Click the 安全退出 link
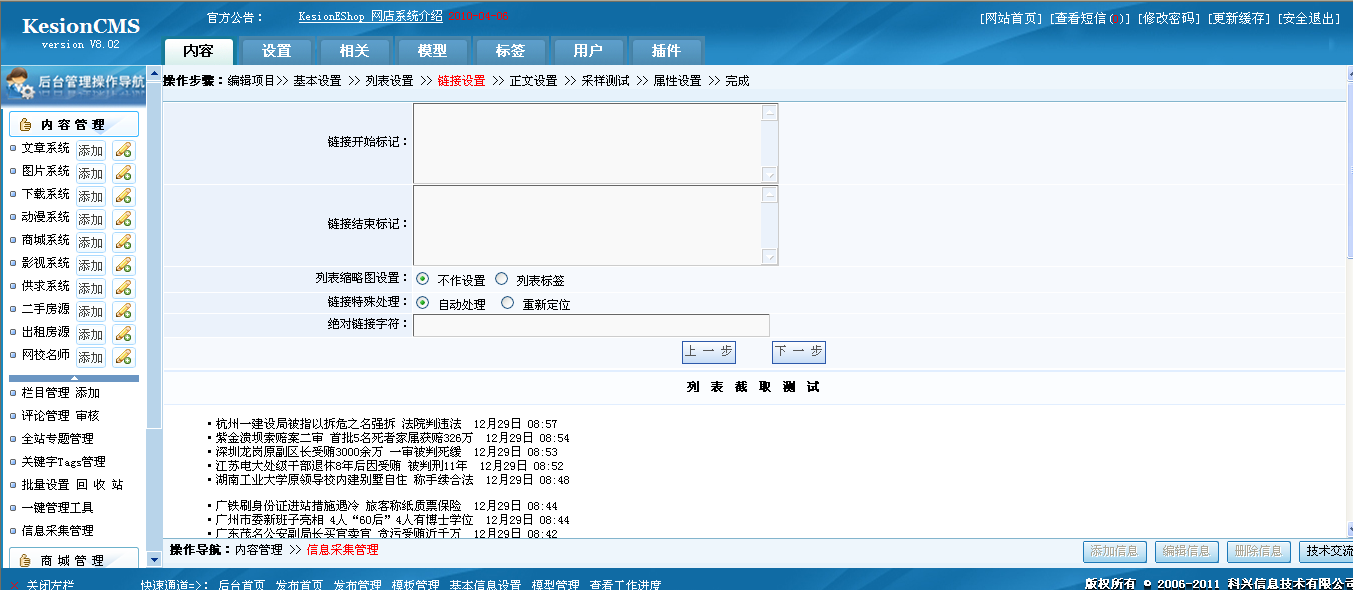 [1309, 19]
